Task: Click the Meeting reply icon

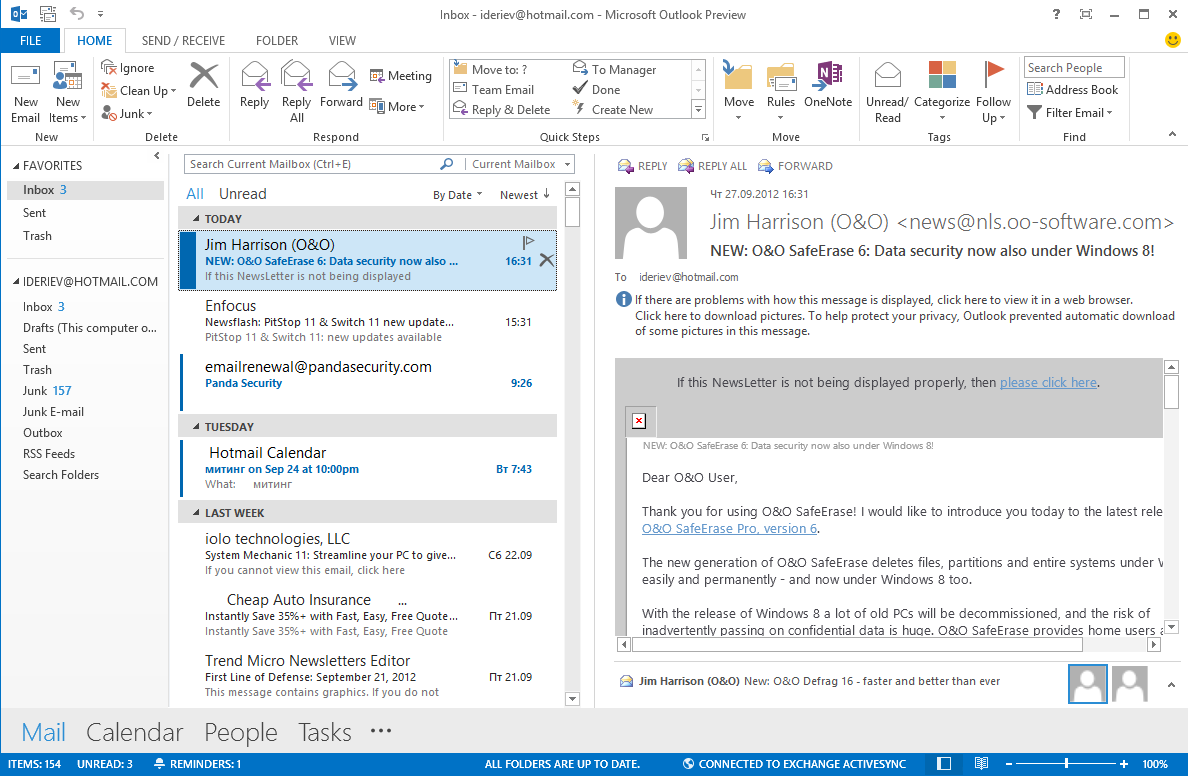Action: [377, 76]
